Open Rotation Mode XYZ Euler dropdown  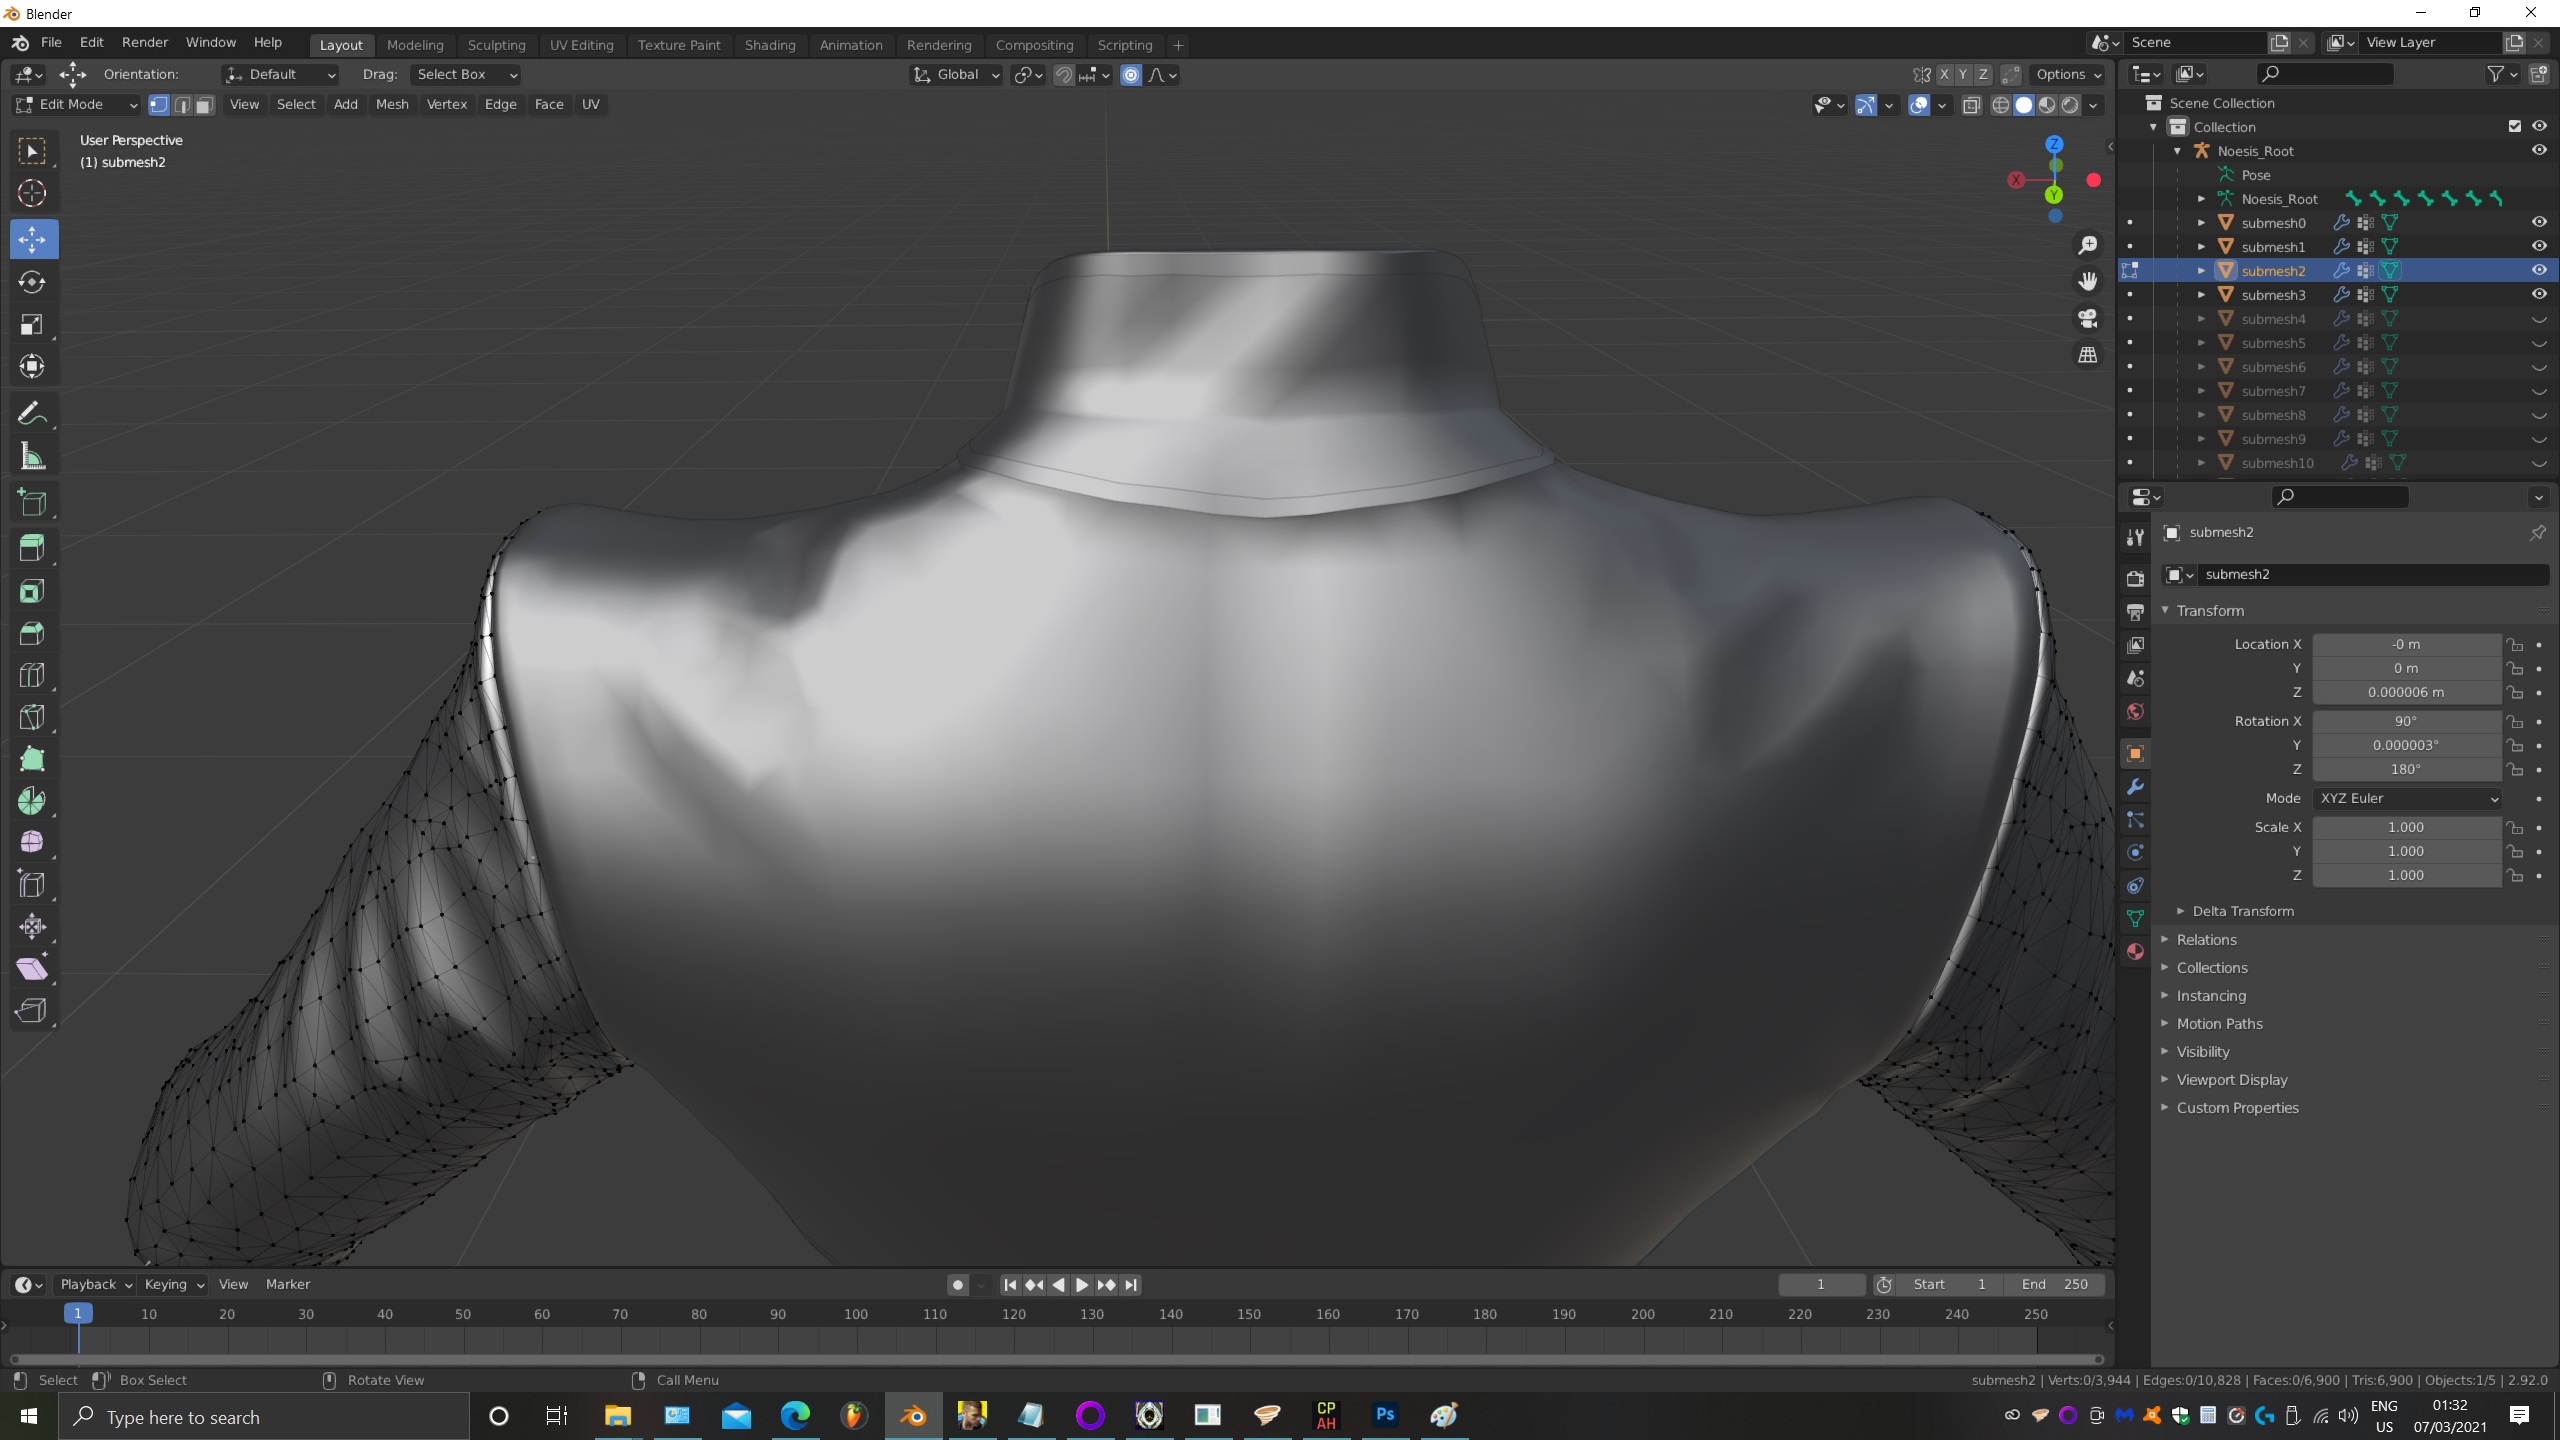(2406, 798)
